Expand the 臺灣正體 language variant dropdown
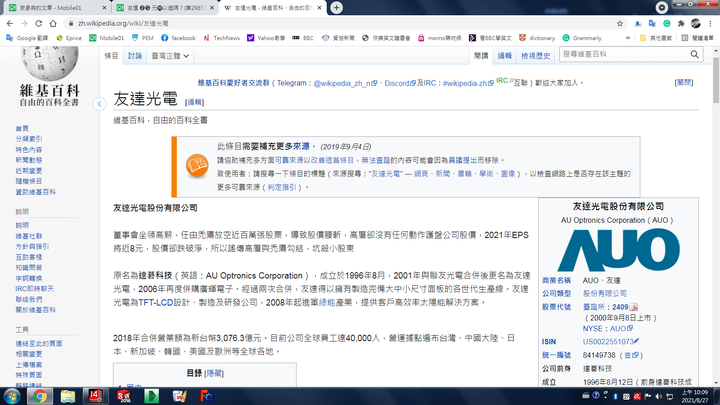The image size is (720, 405). pyautogui.click(x=170, y=56)
